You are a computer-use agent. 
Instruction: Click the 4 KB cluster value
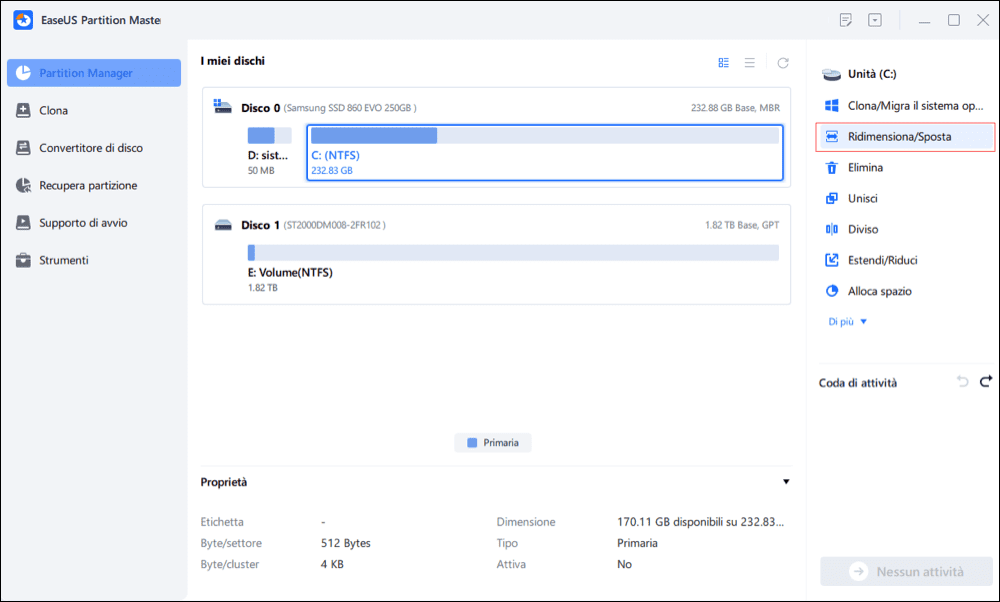coord(332,564)
